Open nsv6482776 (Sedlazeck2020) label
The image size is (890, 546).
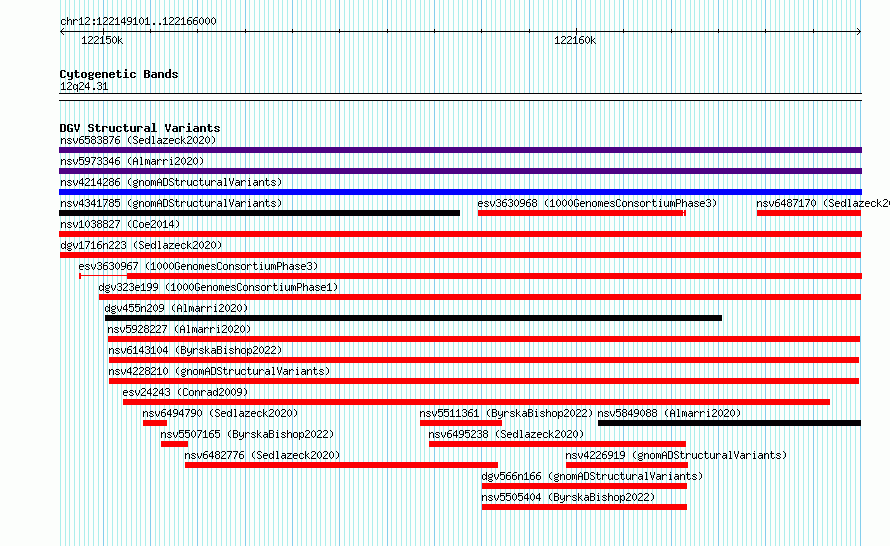[262, 455]
